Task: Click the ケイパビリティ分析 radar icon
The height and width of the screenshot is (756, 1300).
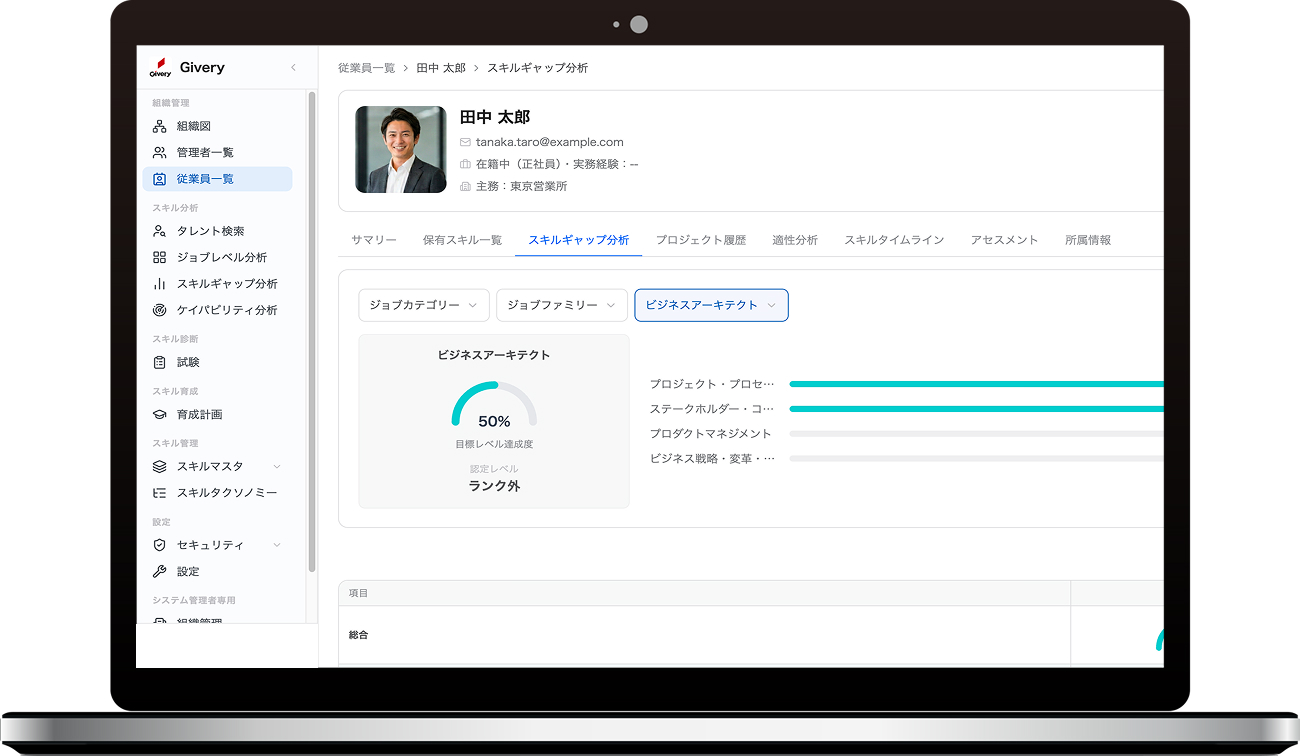Action: tap(159, 310)
